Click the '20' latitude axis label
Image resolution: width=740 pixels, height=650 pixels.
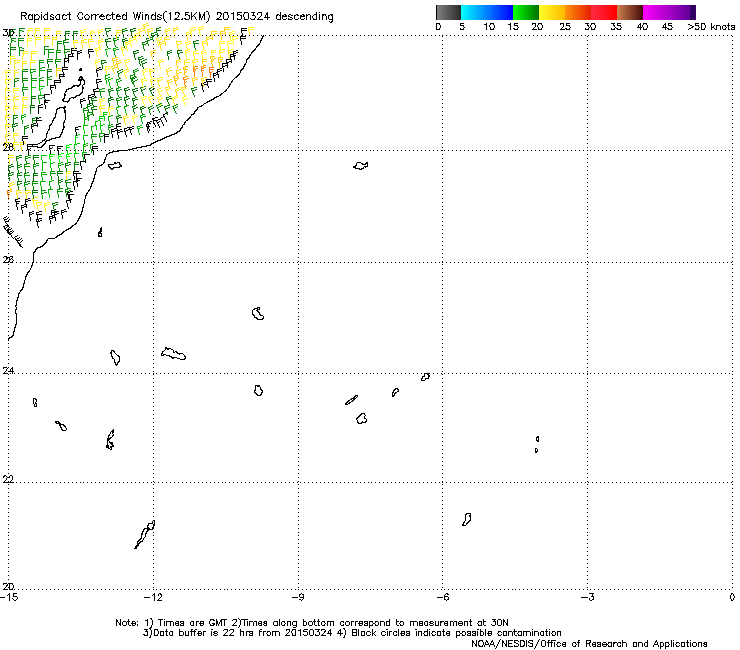[8, 587]
